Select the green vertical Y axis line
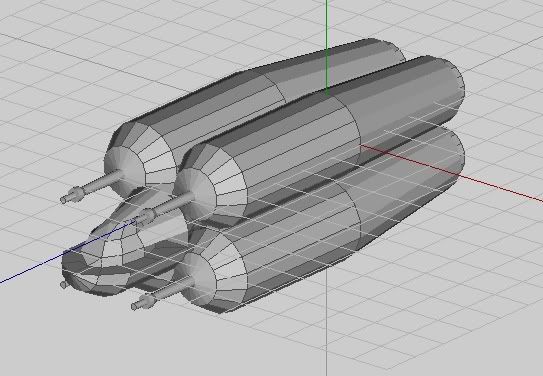 point(327,47)
